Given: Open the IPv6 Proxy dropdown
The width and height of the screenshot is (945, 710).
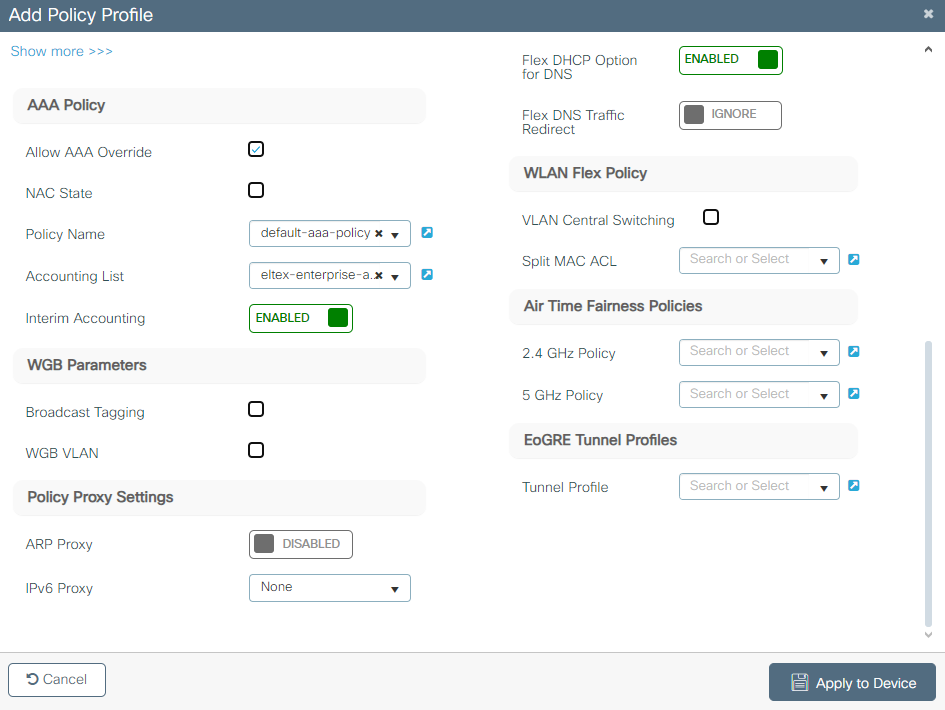Looking at the screenshot, I should tap(330, 588).
